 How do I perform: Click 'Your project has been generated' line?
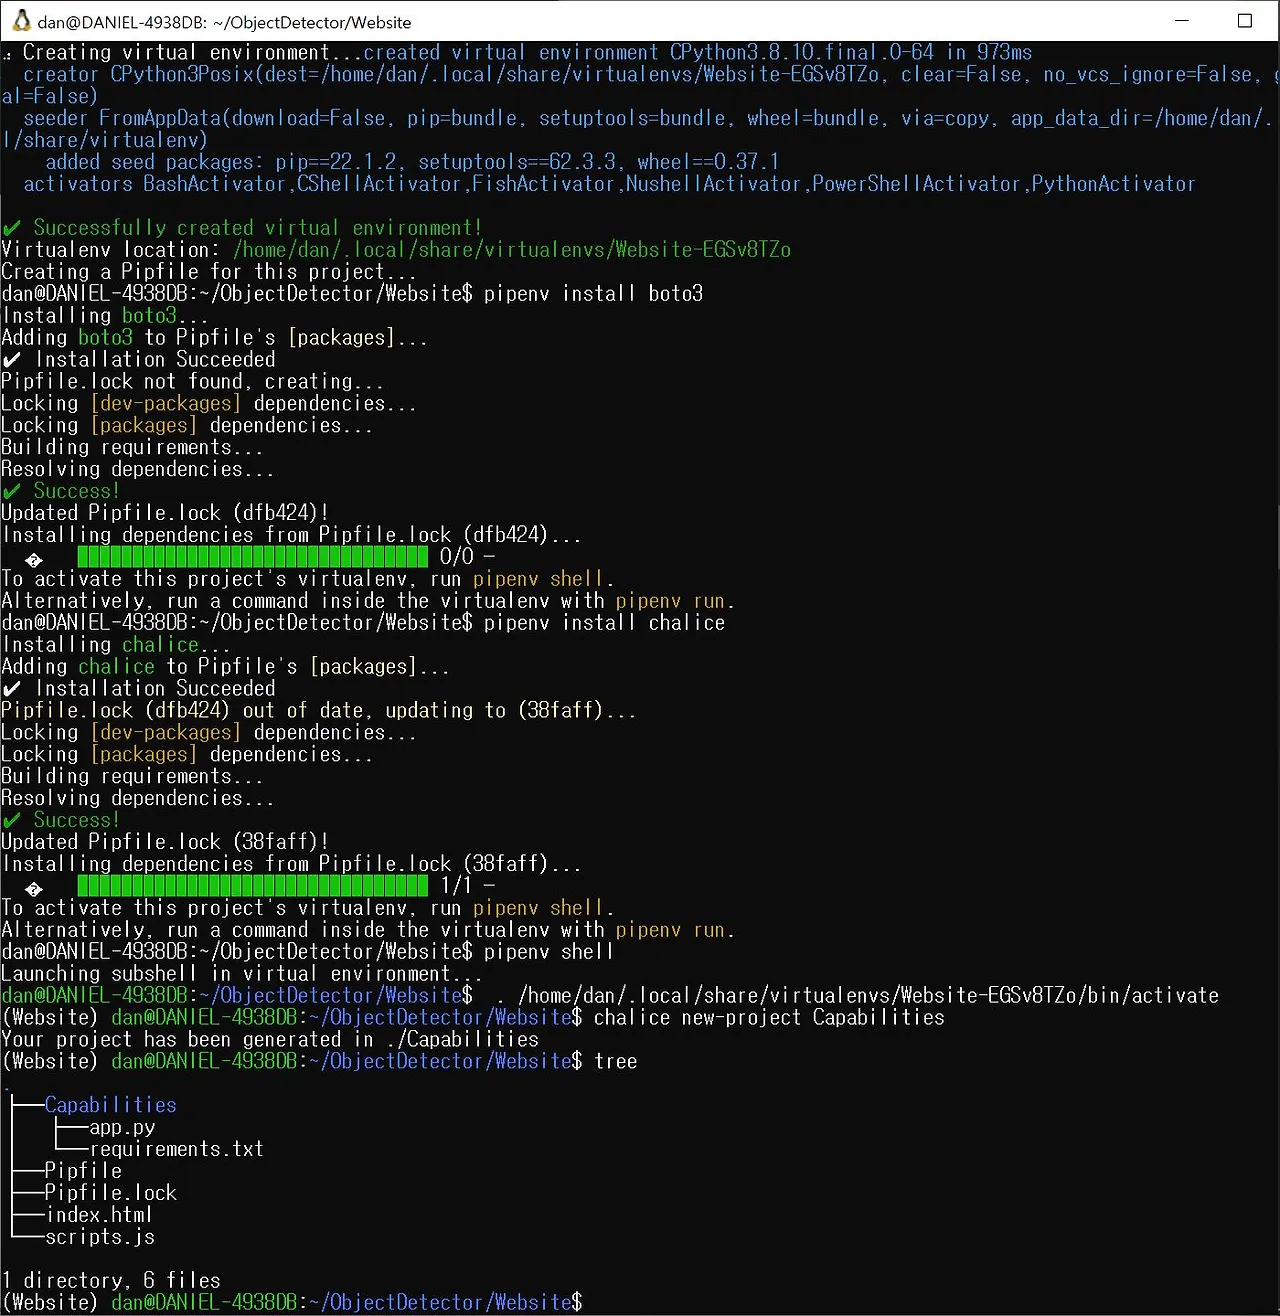(270, 1040)
